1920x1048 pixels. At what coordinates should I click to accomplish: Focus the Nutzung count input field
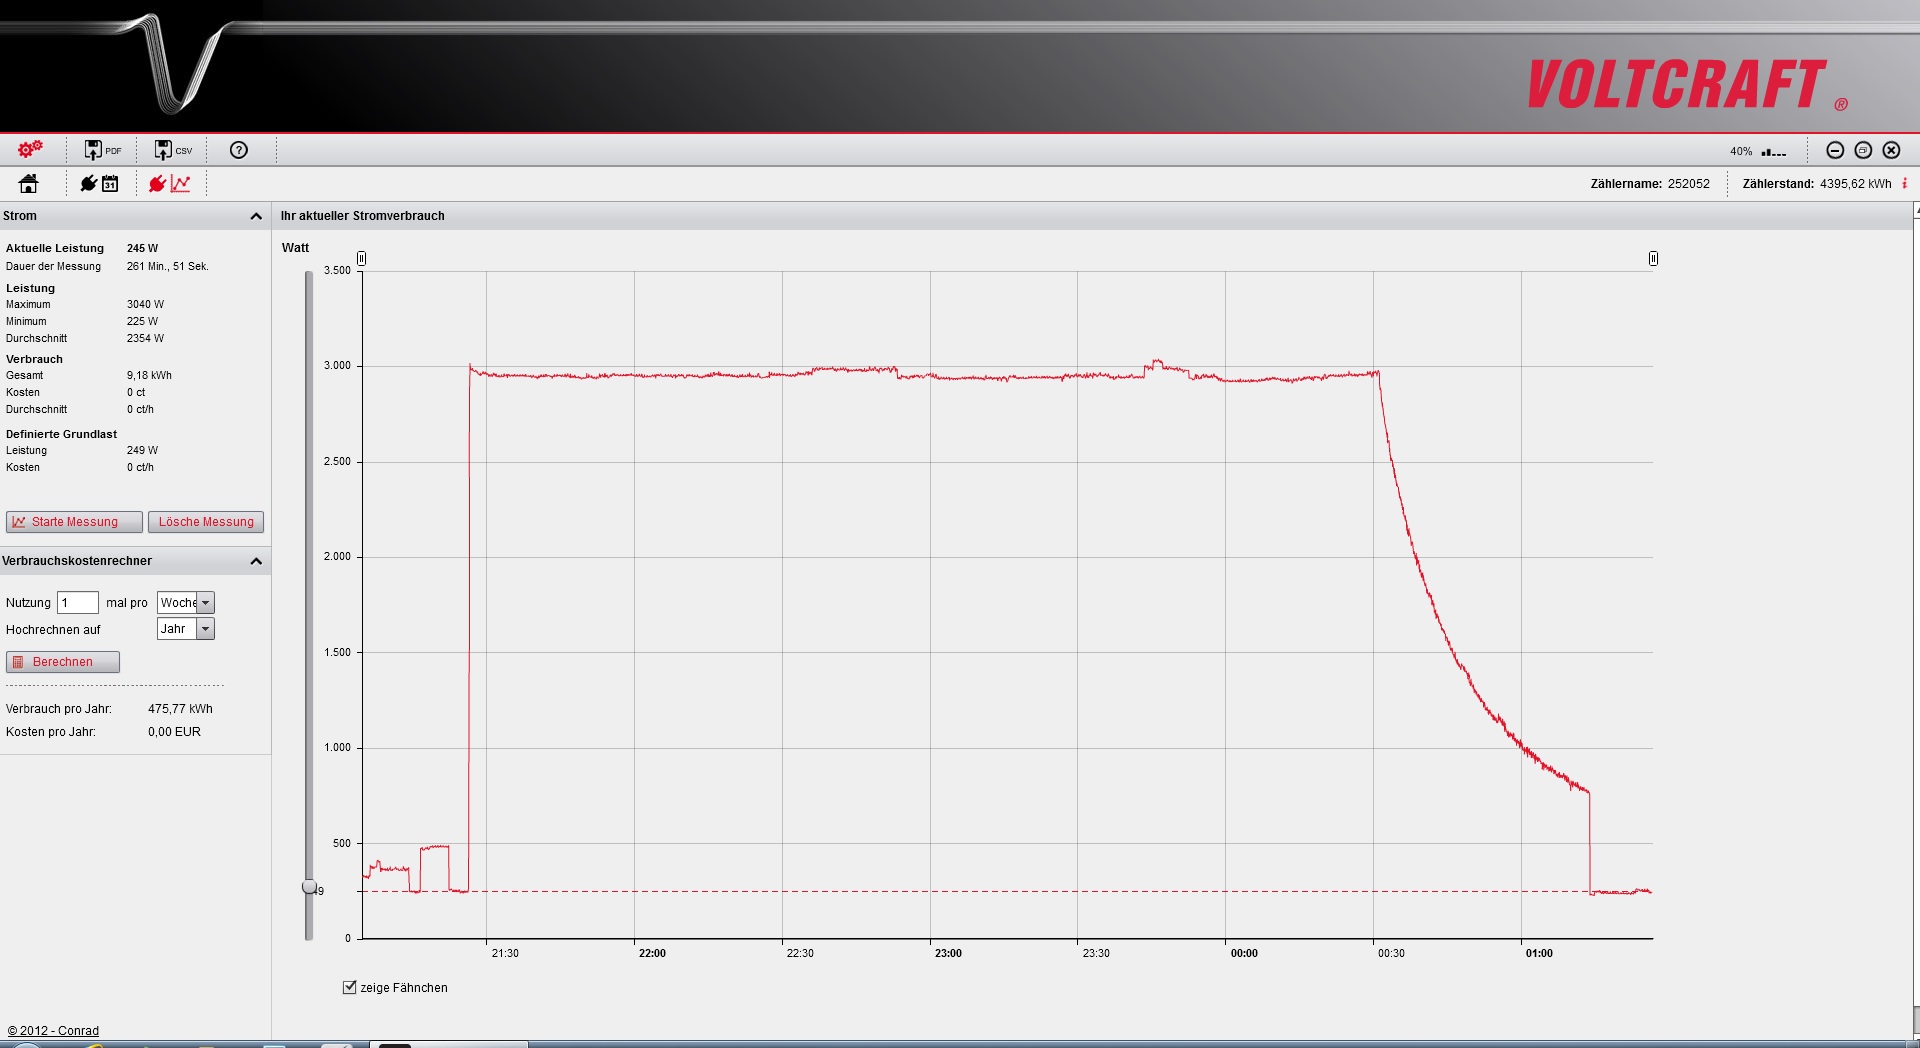(78, 603)
